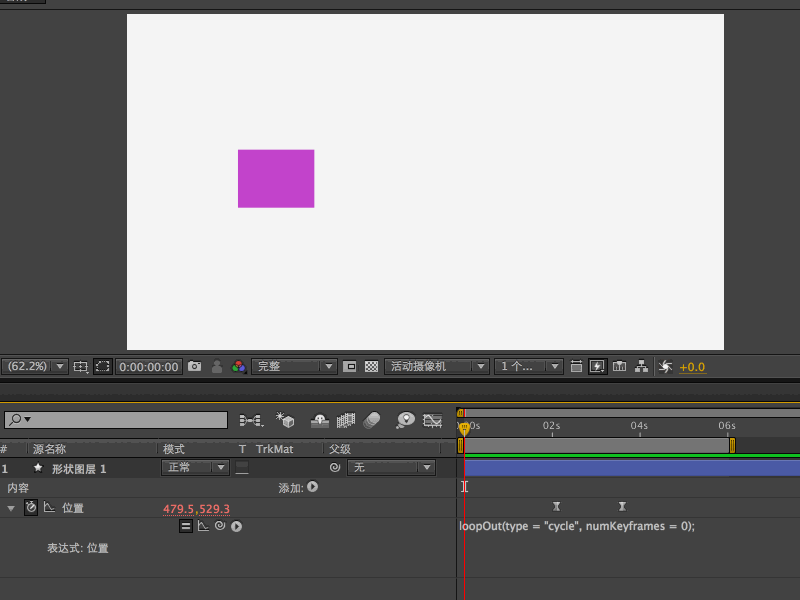The image size is (800, 600).
Task: Open the 活动摄像机 camera view dropdown
Action: tap(437, 366)
